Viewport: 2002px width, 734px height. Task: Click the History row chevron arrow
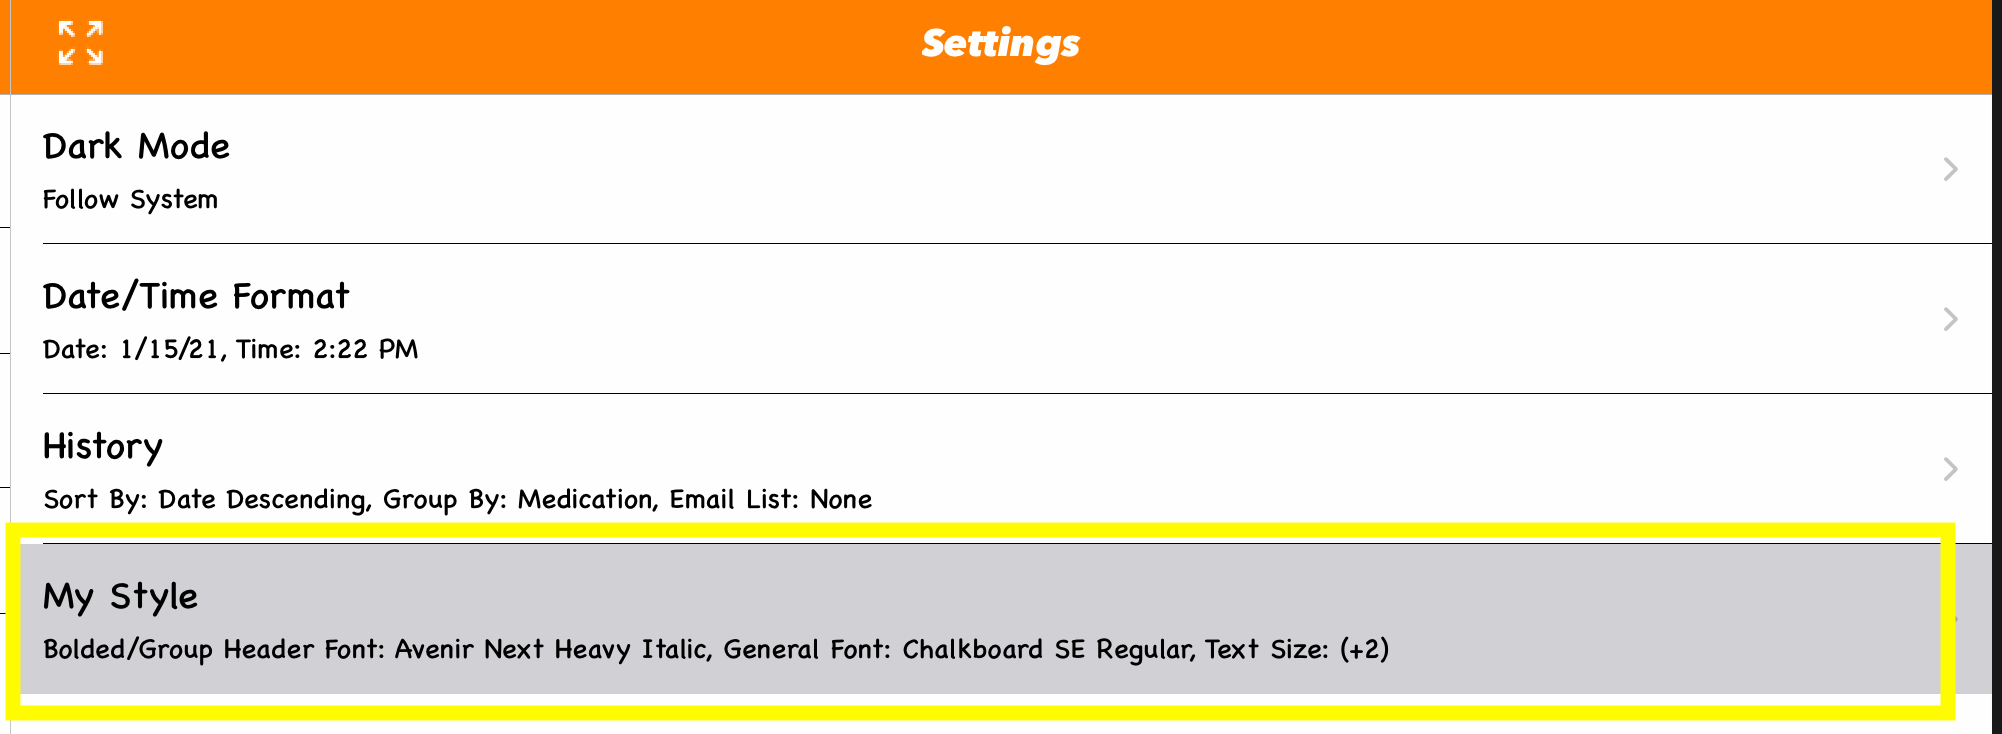[x=1949, y=469]
